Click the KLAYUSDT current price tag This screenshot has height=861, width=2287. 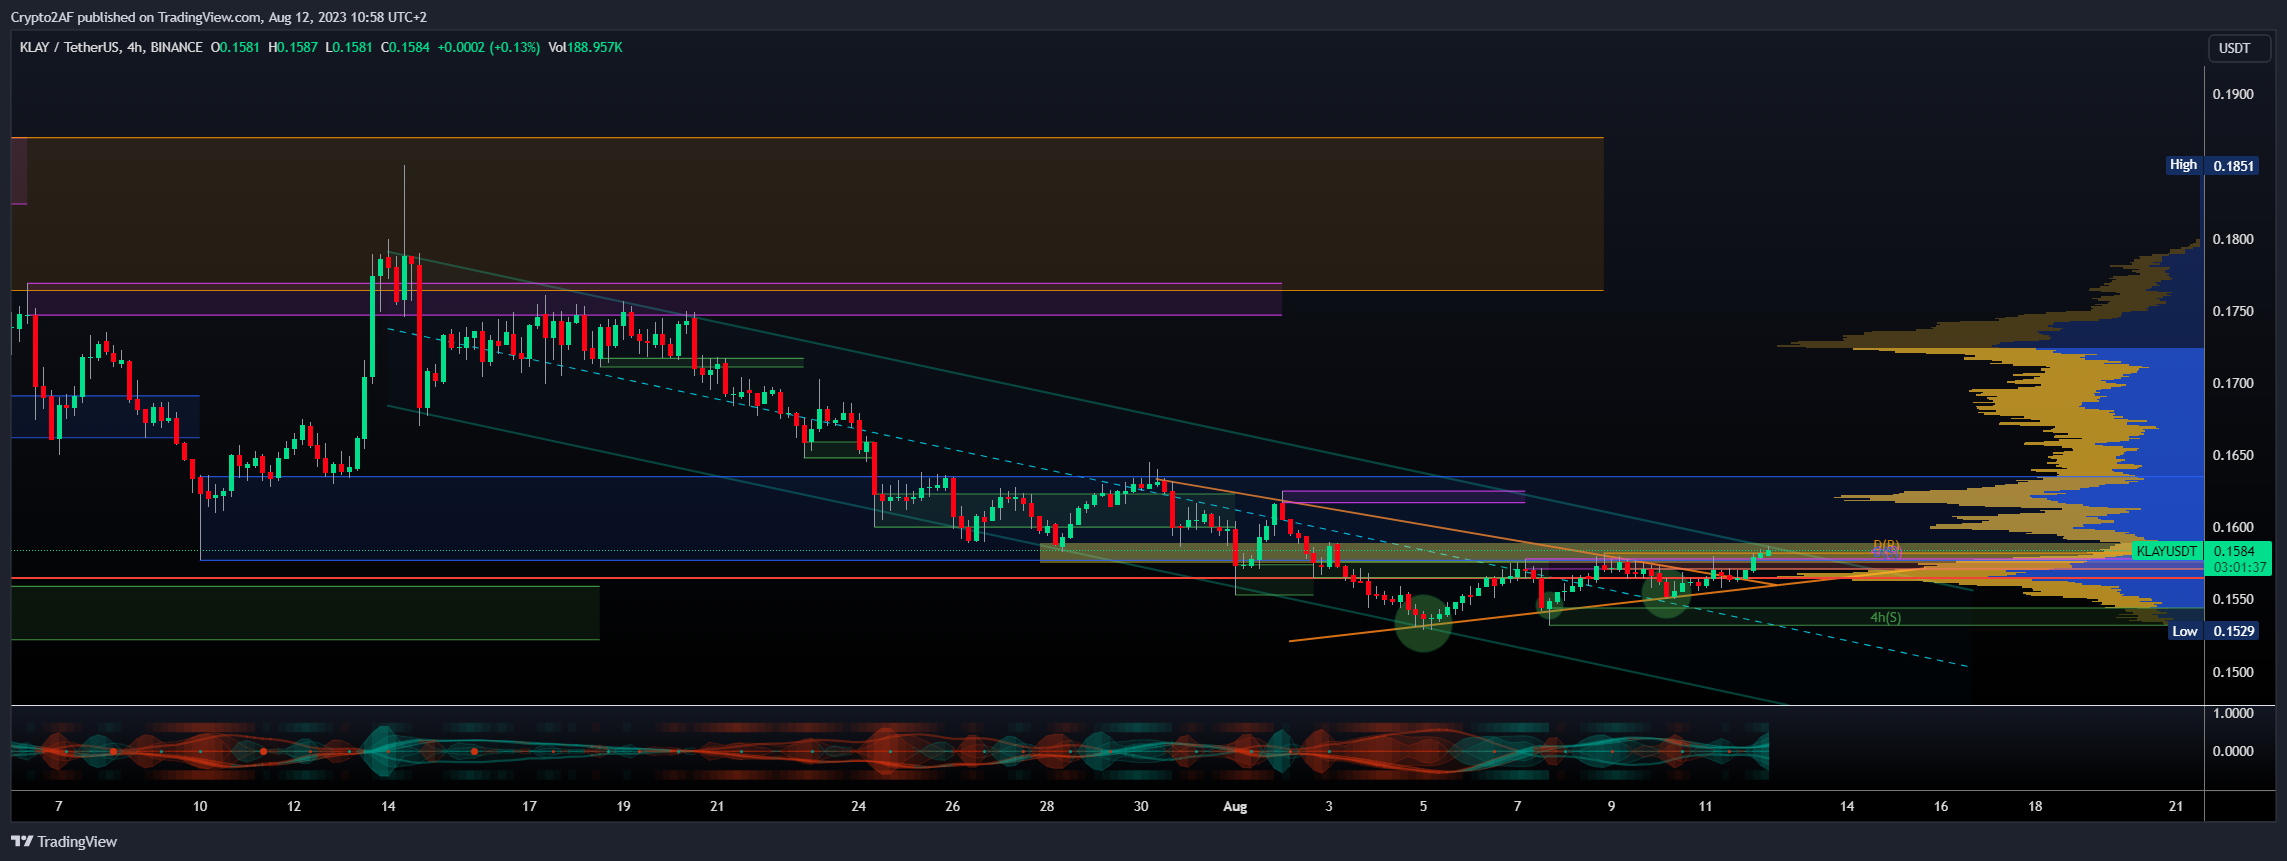(2167, 551)
